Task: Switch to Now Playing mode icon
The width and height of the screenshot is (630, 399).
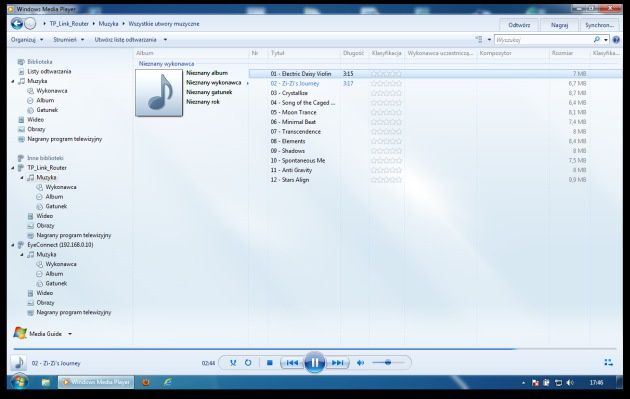Action: point(608,363)
